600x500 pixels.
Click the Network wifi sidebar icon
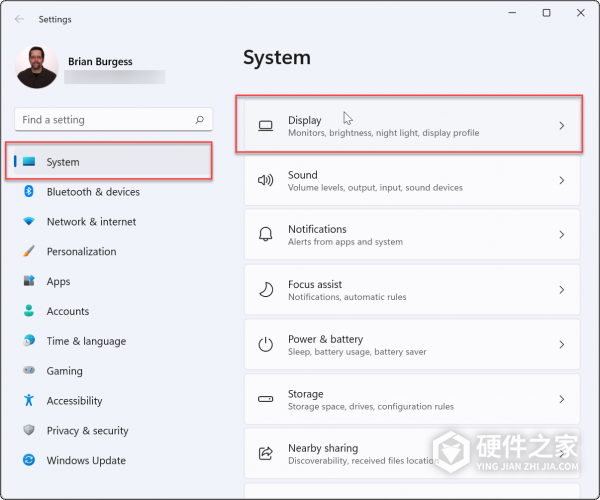(x=29, y=221)
